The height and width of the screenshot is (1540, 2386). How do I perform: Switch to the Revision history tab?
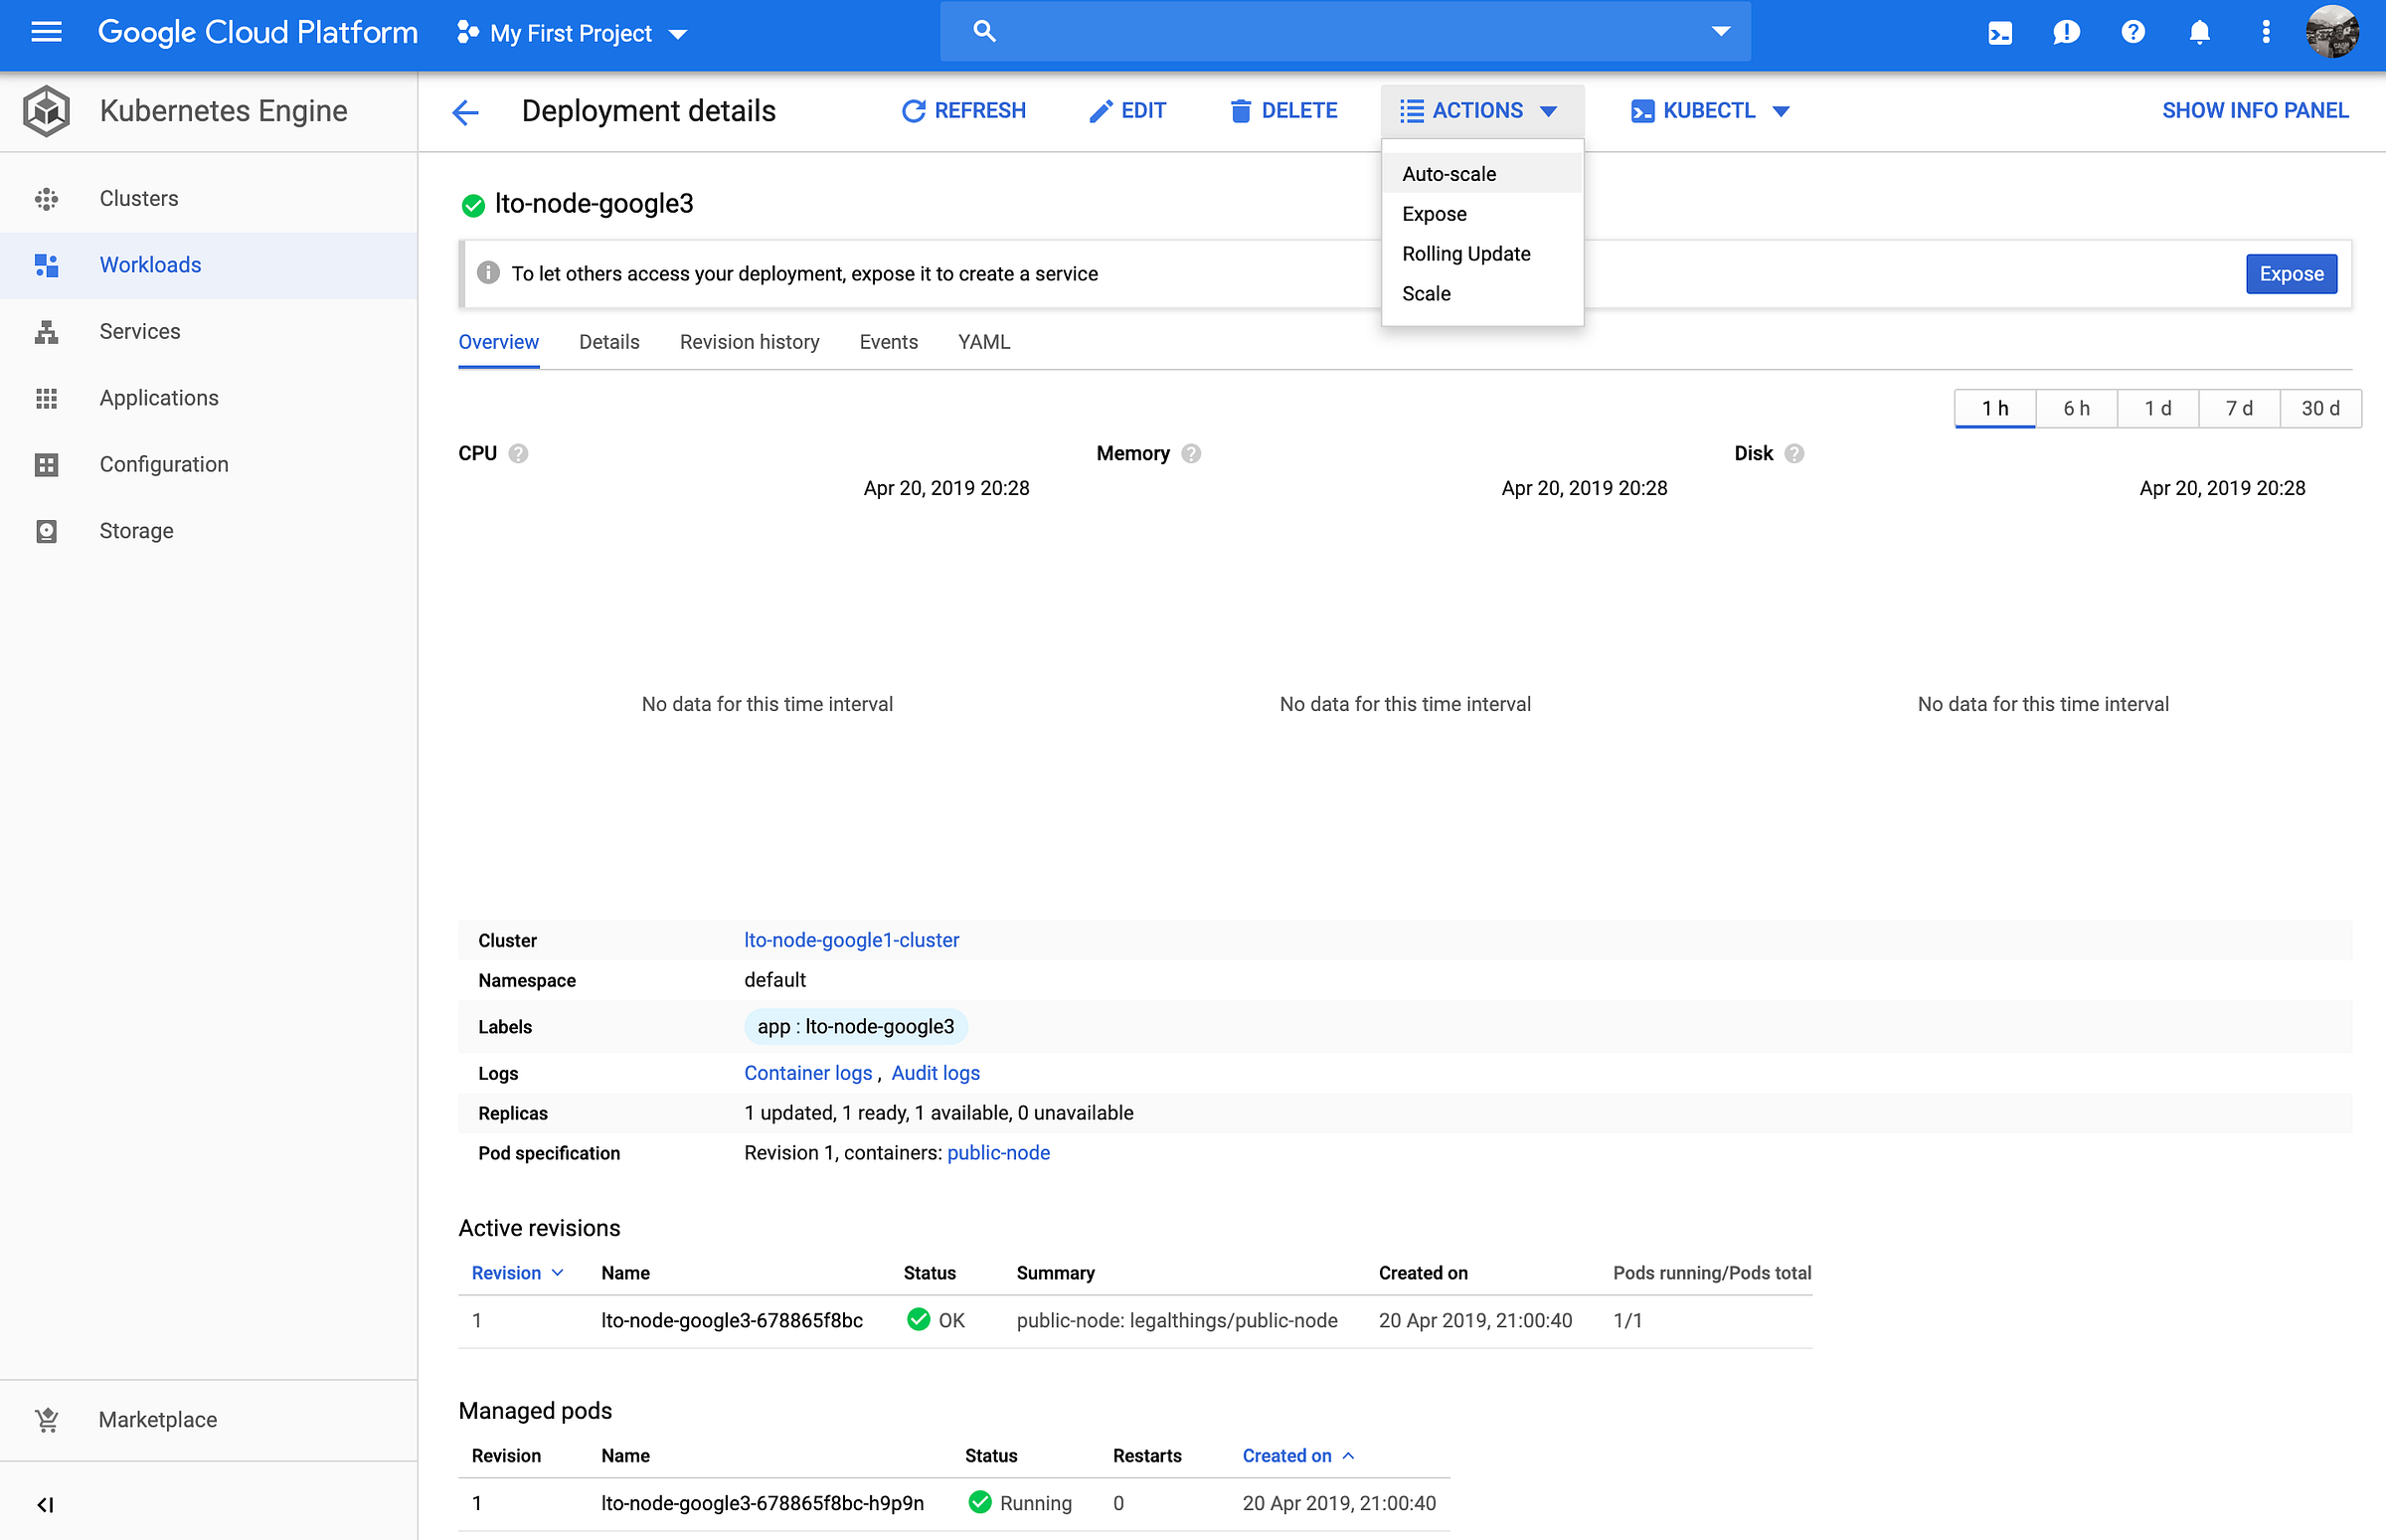pyautogui.click(x=749, y=342)
